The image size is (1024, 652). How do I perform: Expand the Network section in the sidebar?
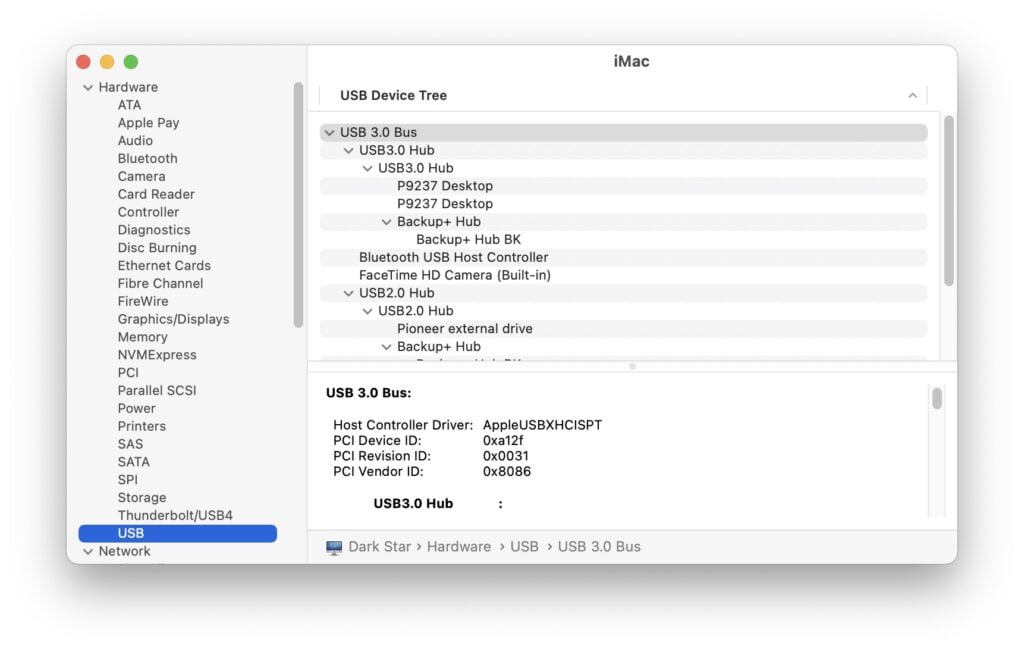(88, 551)
